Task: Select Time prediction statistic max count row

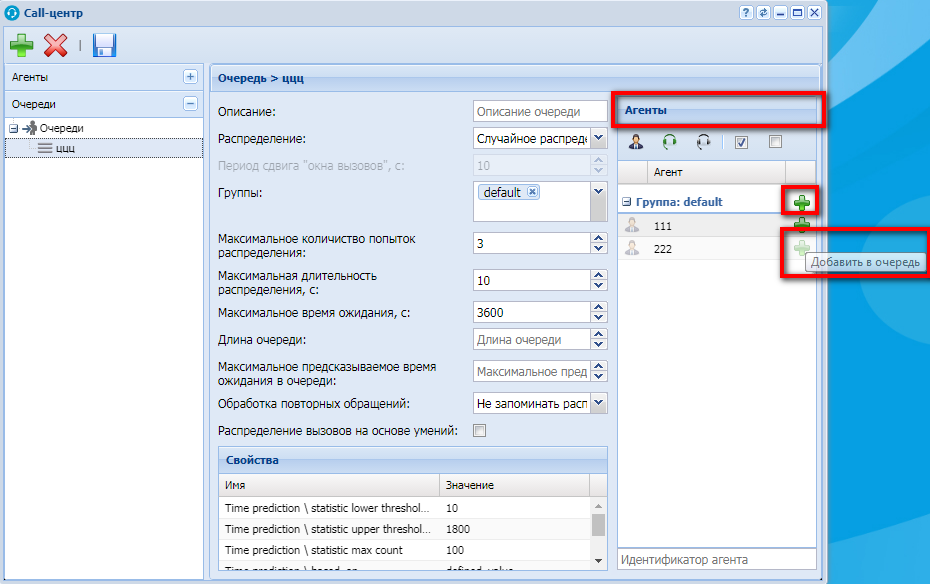Action: pyautogui.click(x=405, y=550)
